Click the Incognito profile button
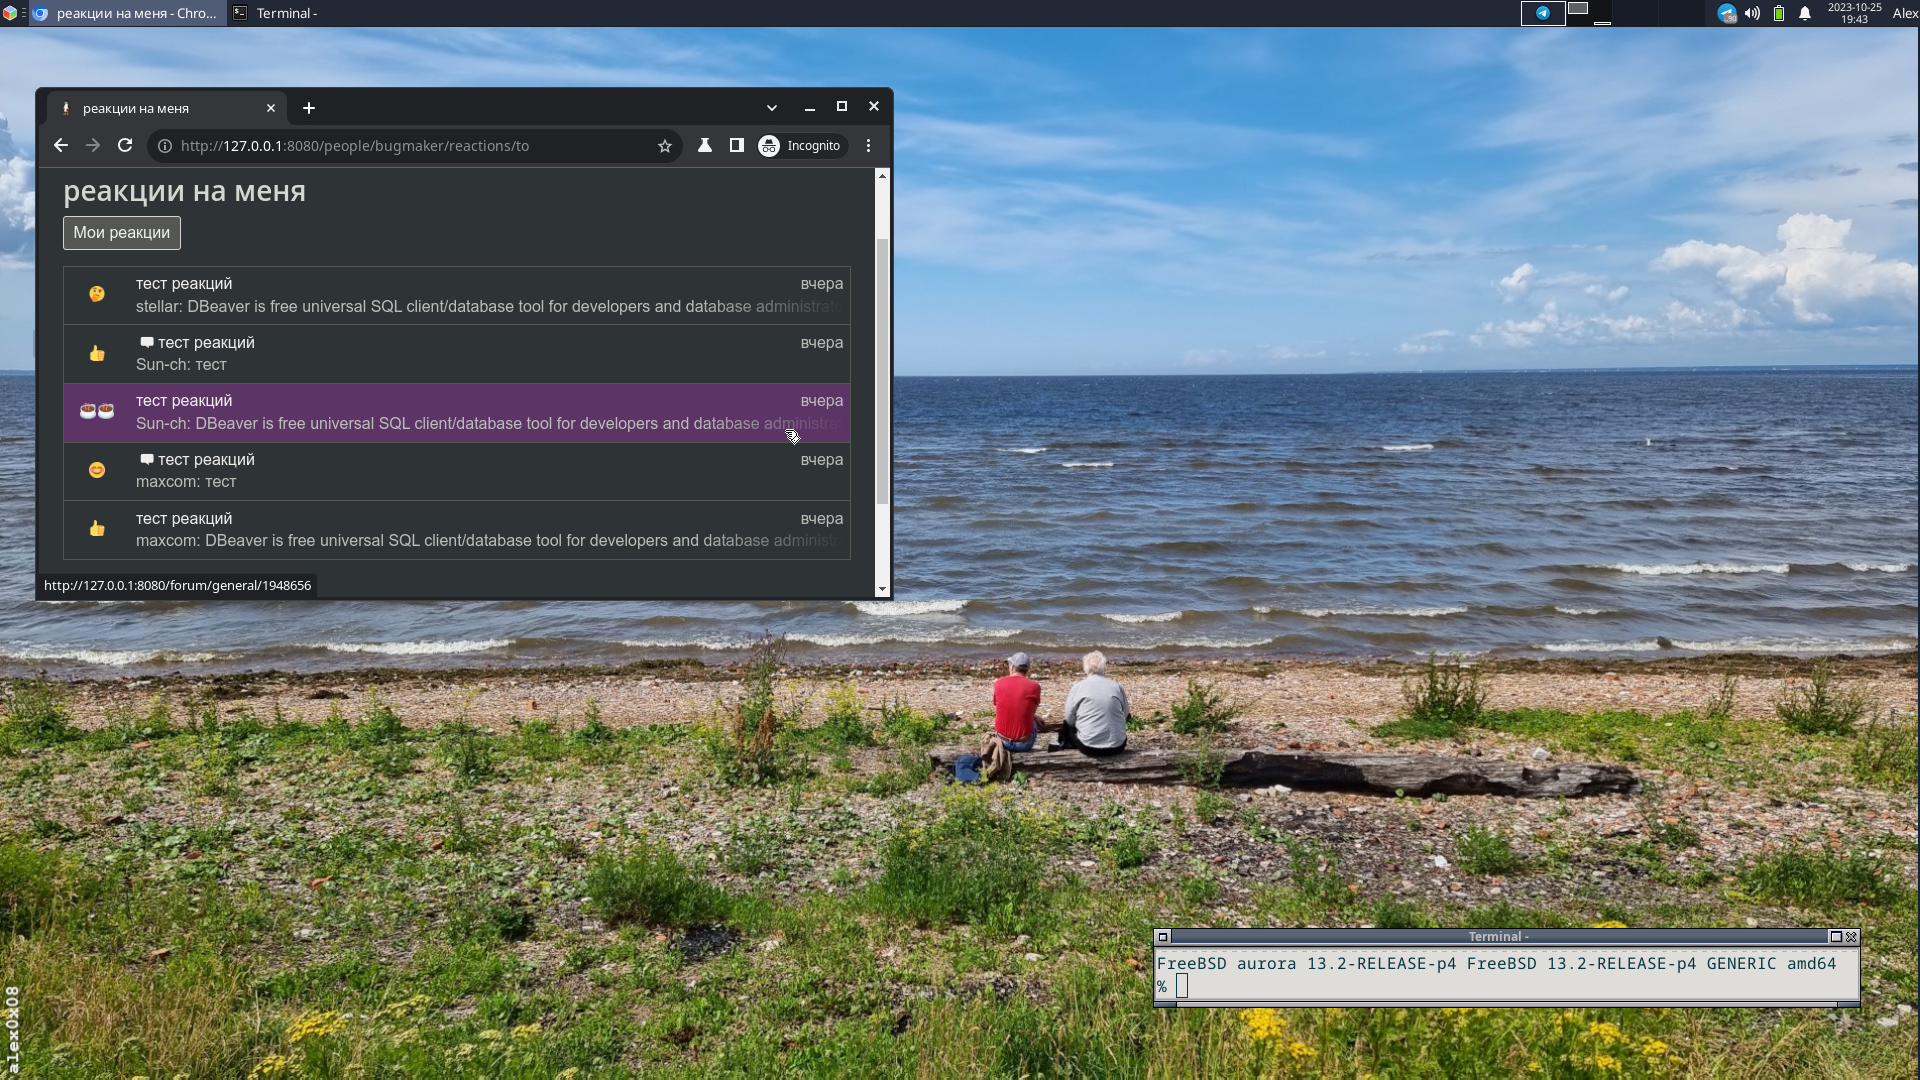Viewport: 1920px width, 1080px height. [800, 146]
